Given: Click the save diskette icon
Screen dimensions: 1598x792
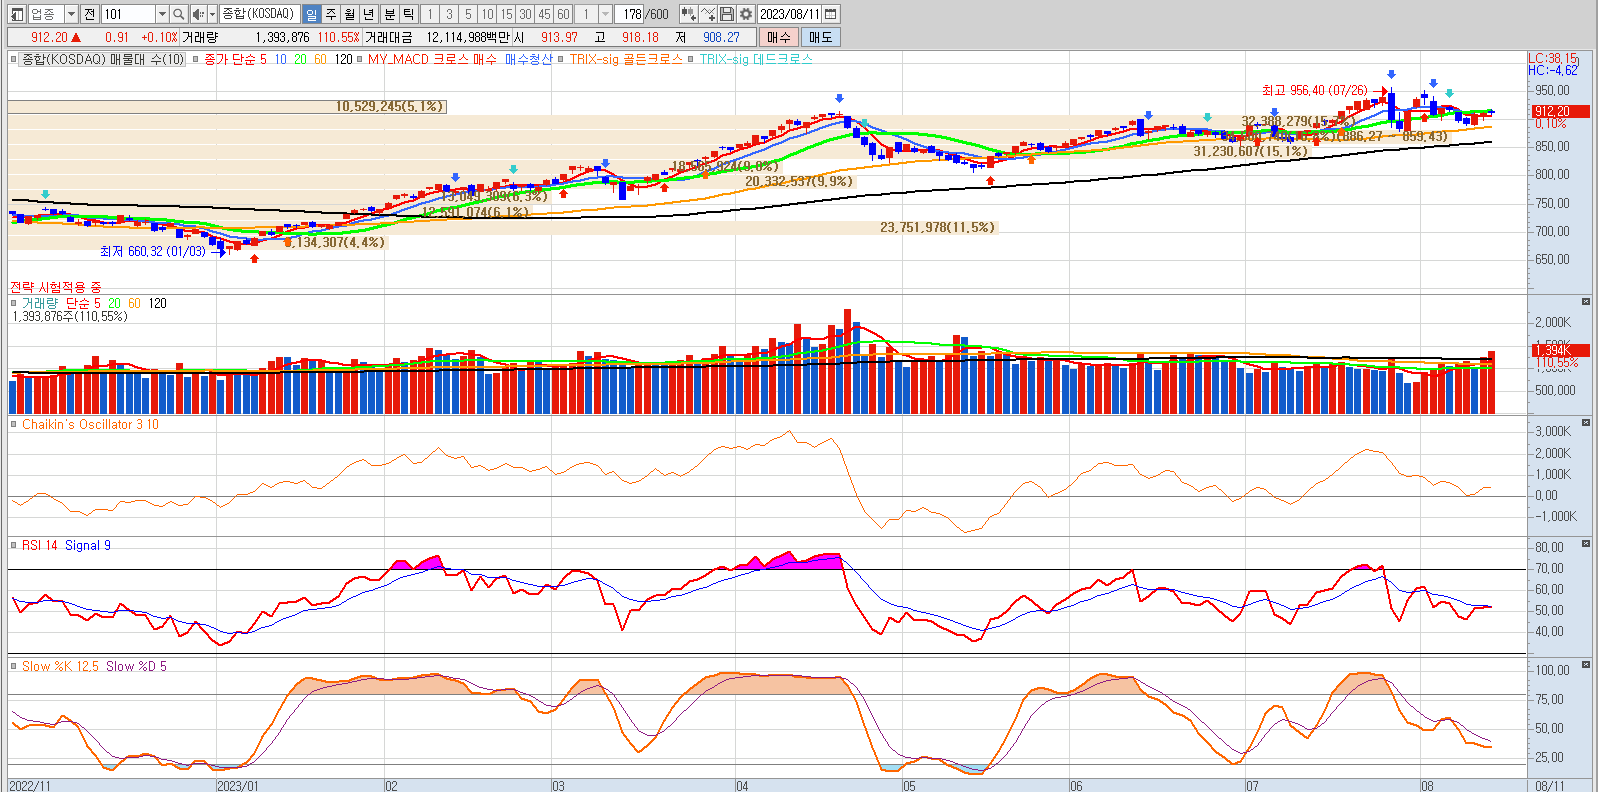Looking at the screenshot, I should [x=727, y=14].
